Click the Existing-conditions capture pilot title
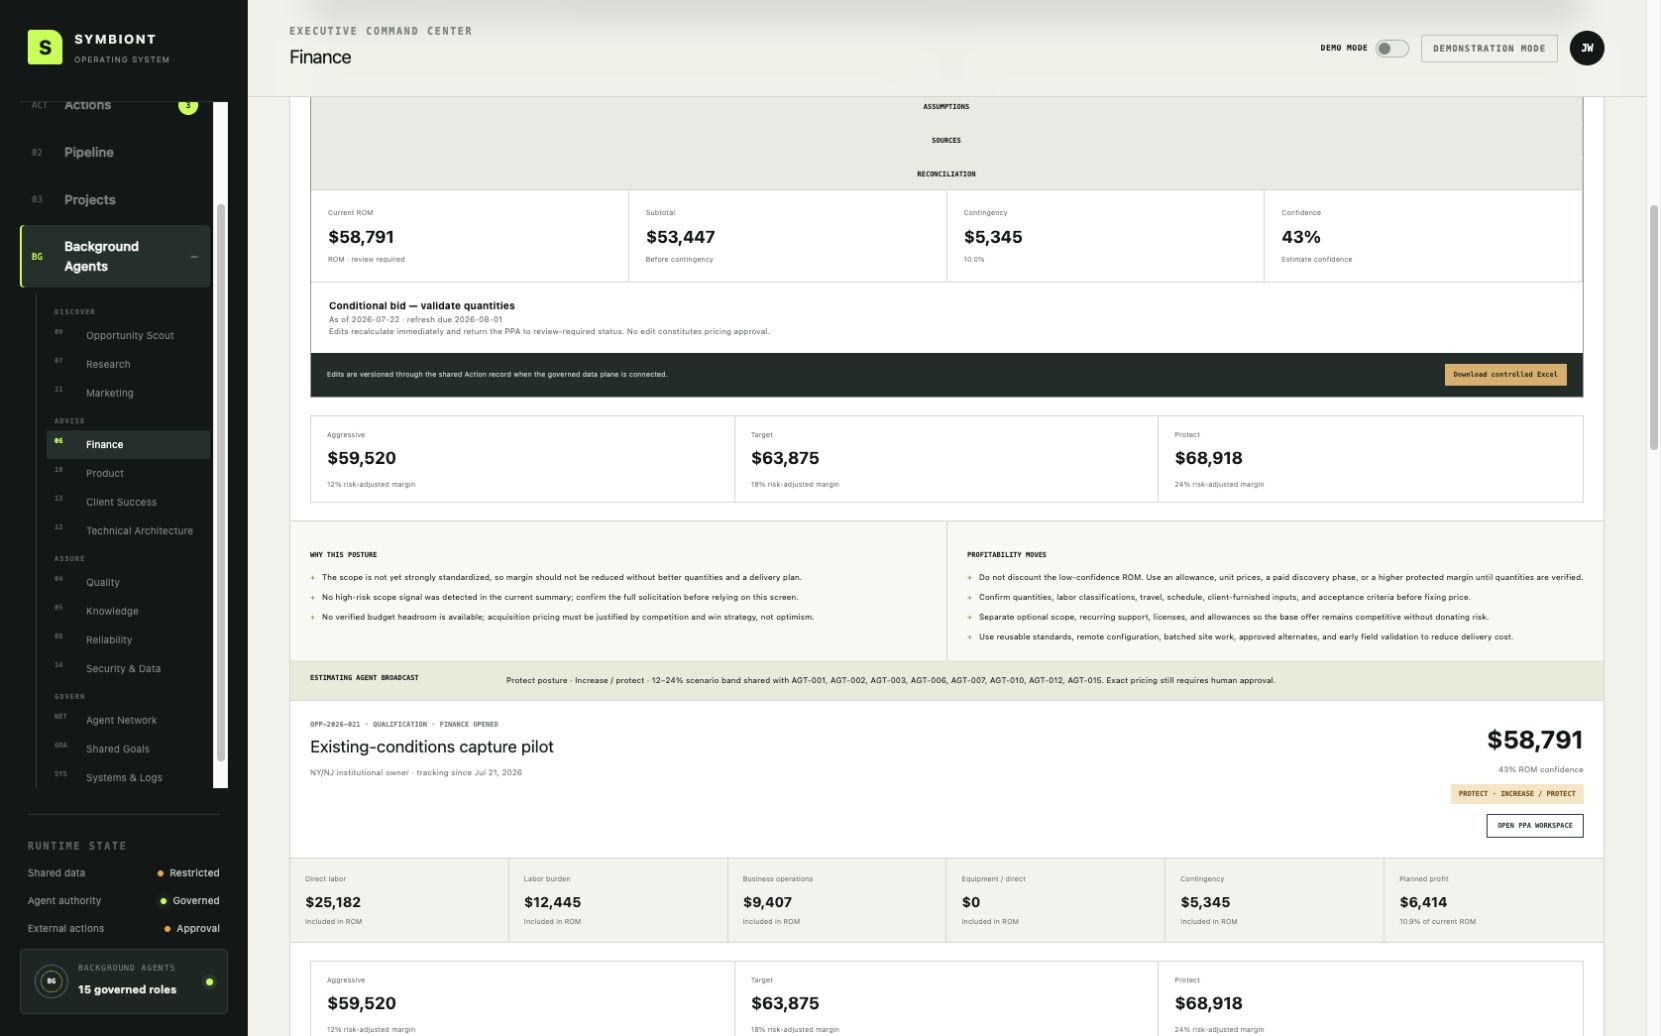Screen dimensions: 1661x1036 (432, 747)
